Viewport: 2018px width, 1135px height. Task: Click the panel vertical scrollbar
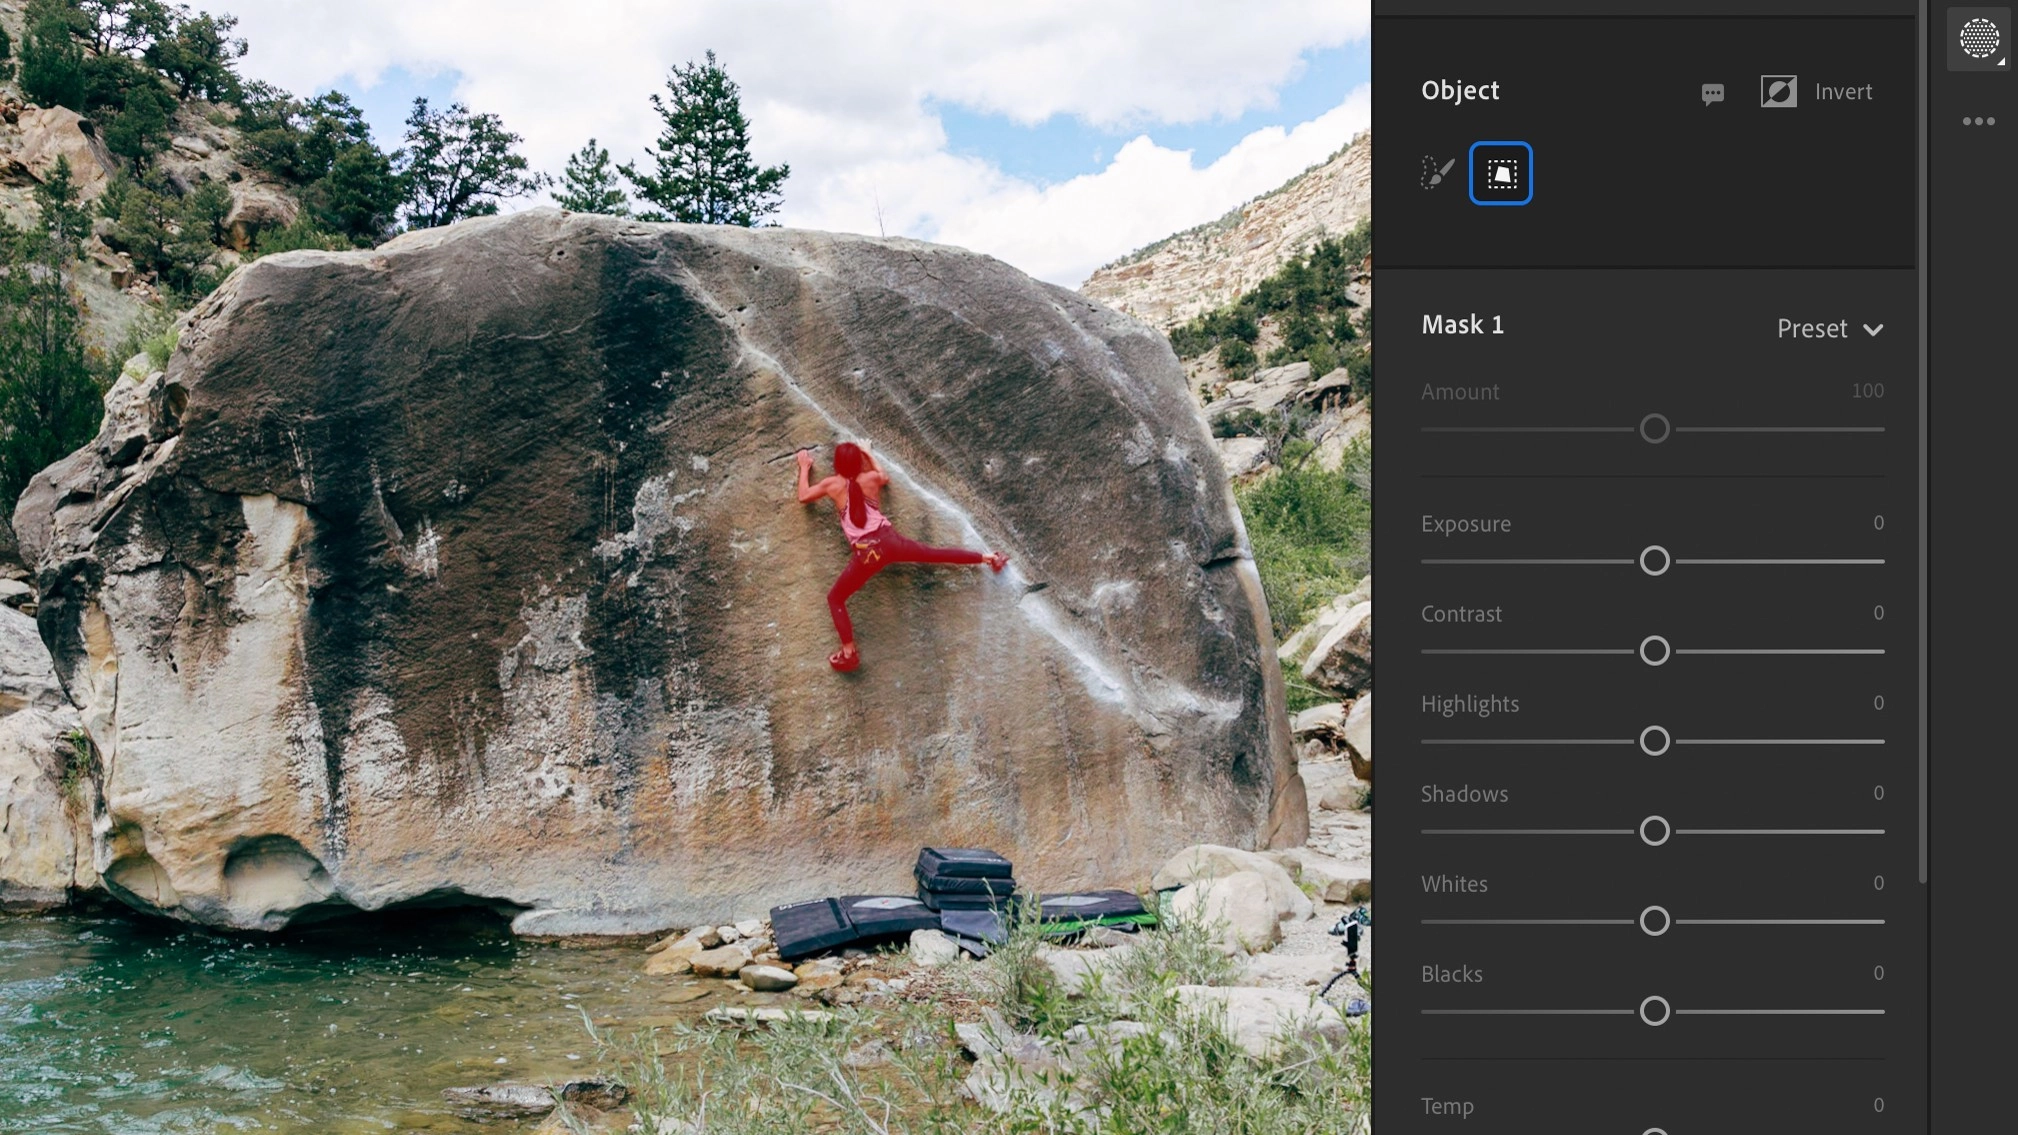pyautogui.click(x=1922, y=440)
